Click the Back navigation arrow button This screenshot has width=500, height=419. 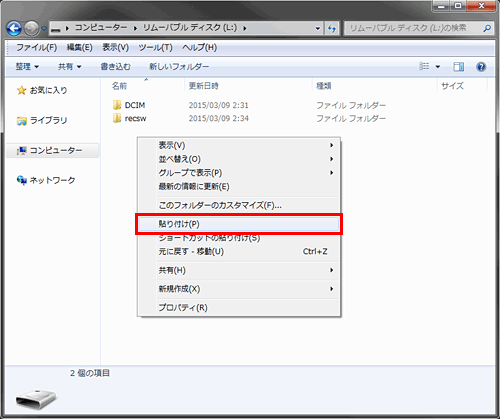tap(14, 28)
